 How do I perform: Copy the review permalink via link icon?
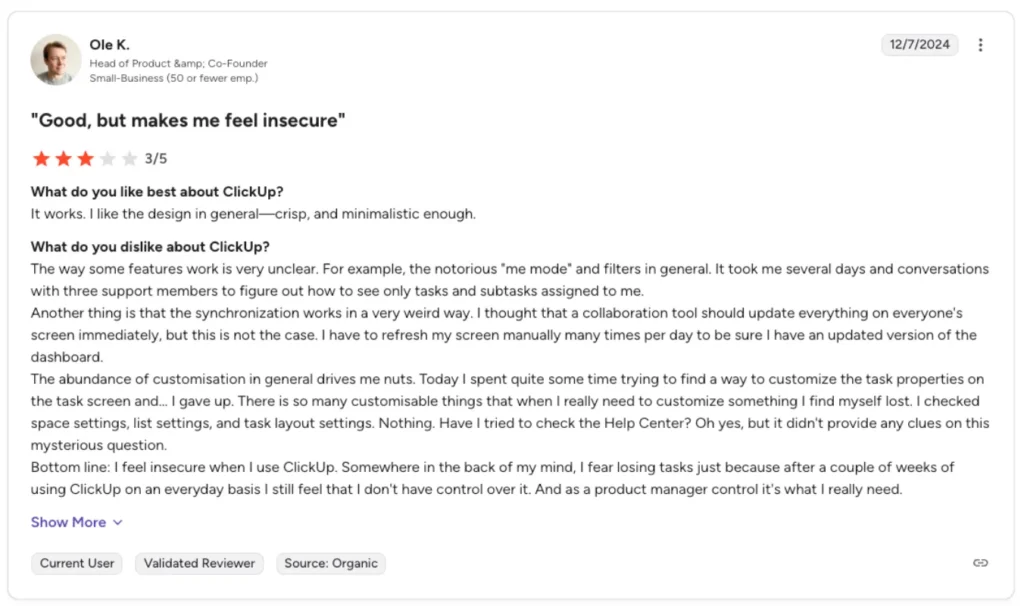pyautogui.click(x=980, y=562)
